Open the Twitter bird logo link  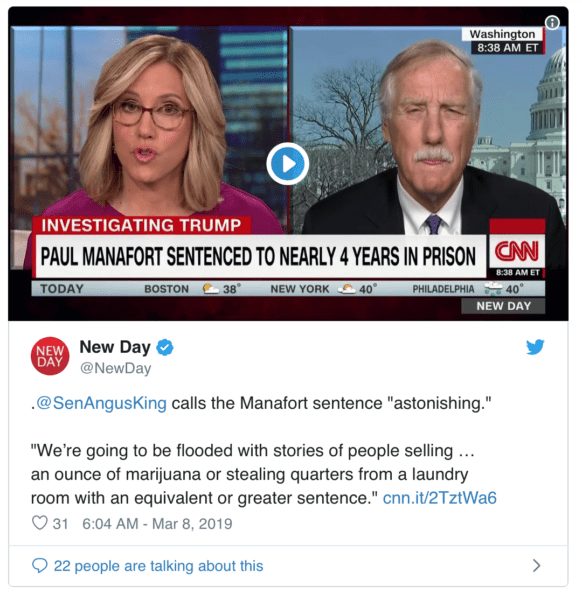click(x=535, y=347)
